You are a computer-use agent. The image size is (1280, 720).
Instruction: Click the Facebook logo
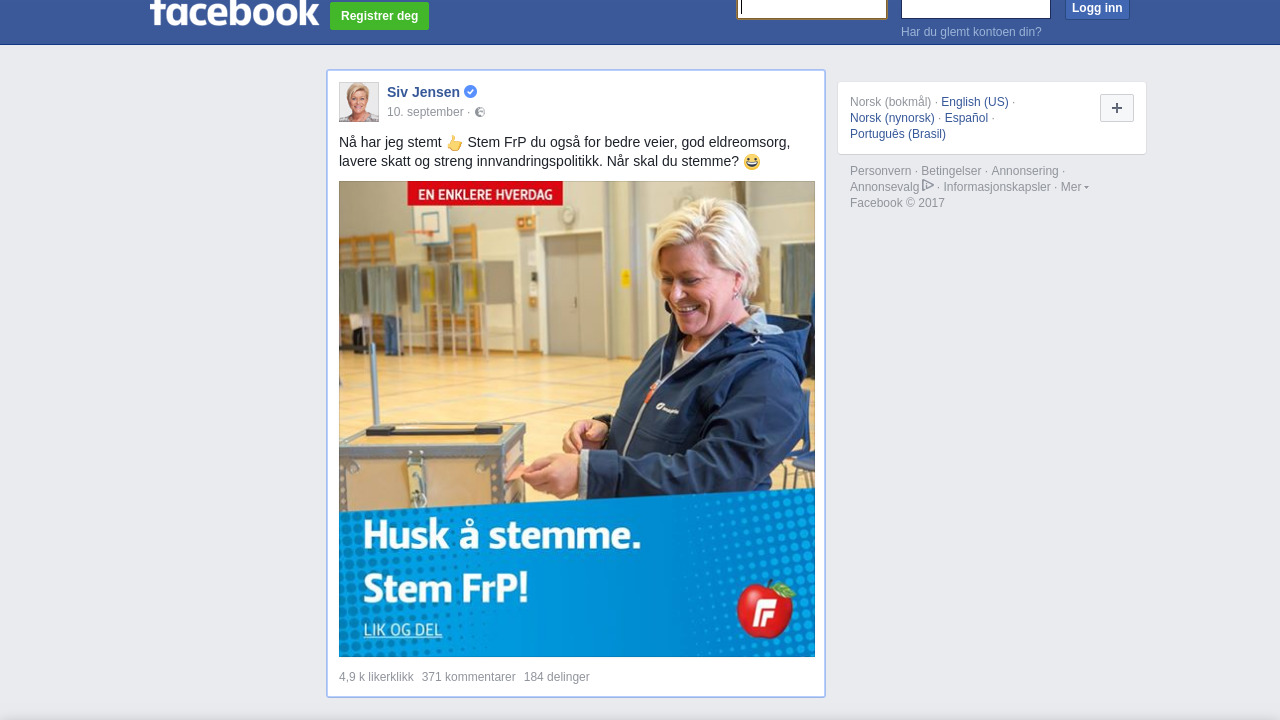pyautogui.click(x=234, y=12)
